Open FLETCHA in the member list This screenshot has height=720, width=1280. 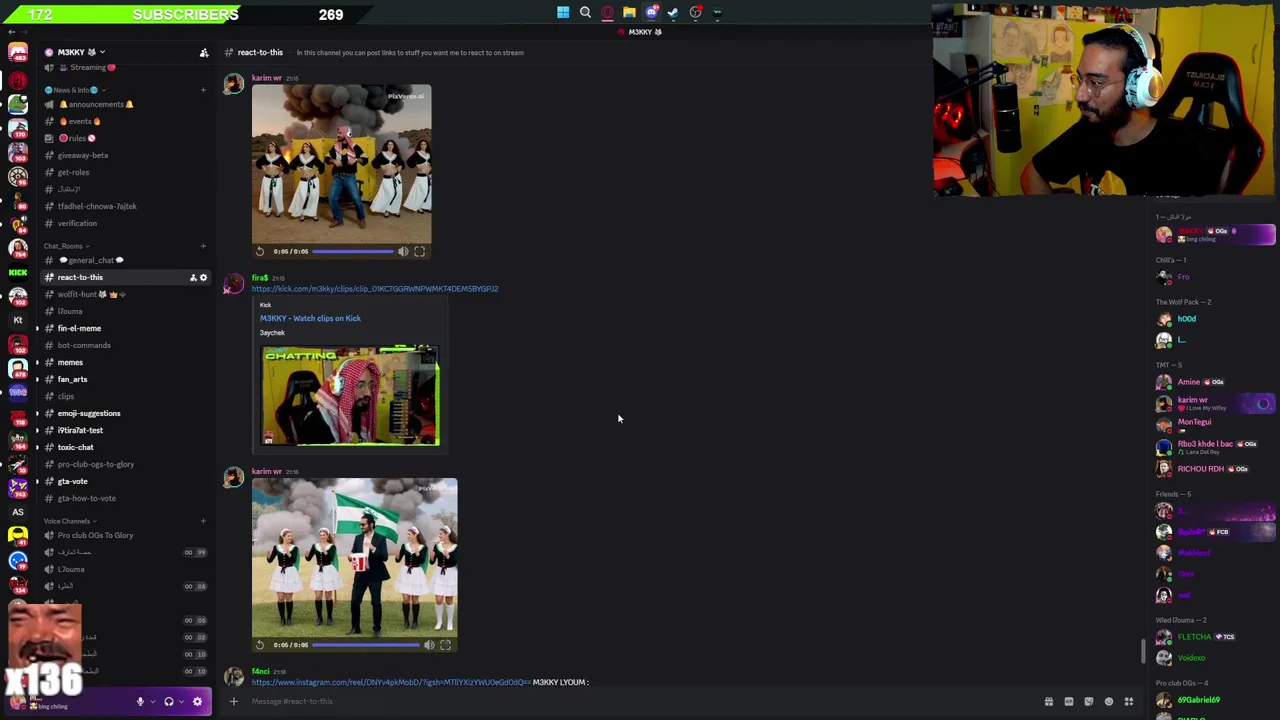1214,637
